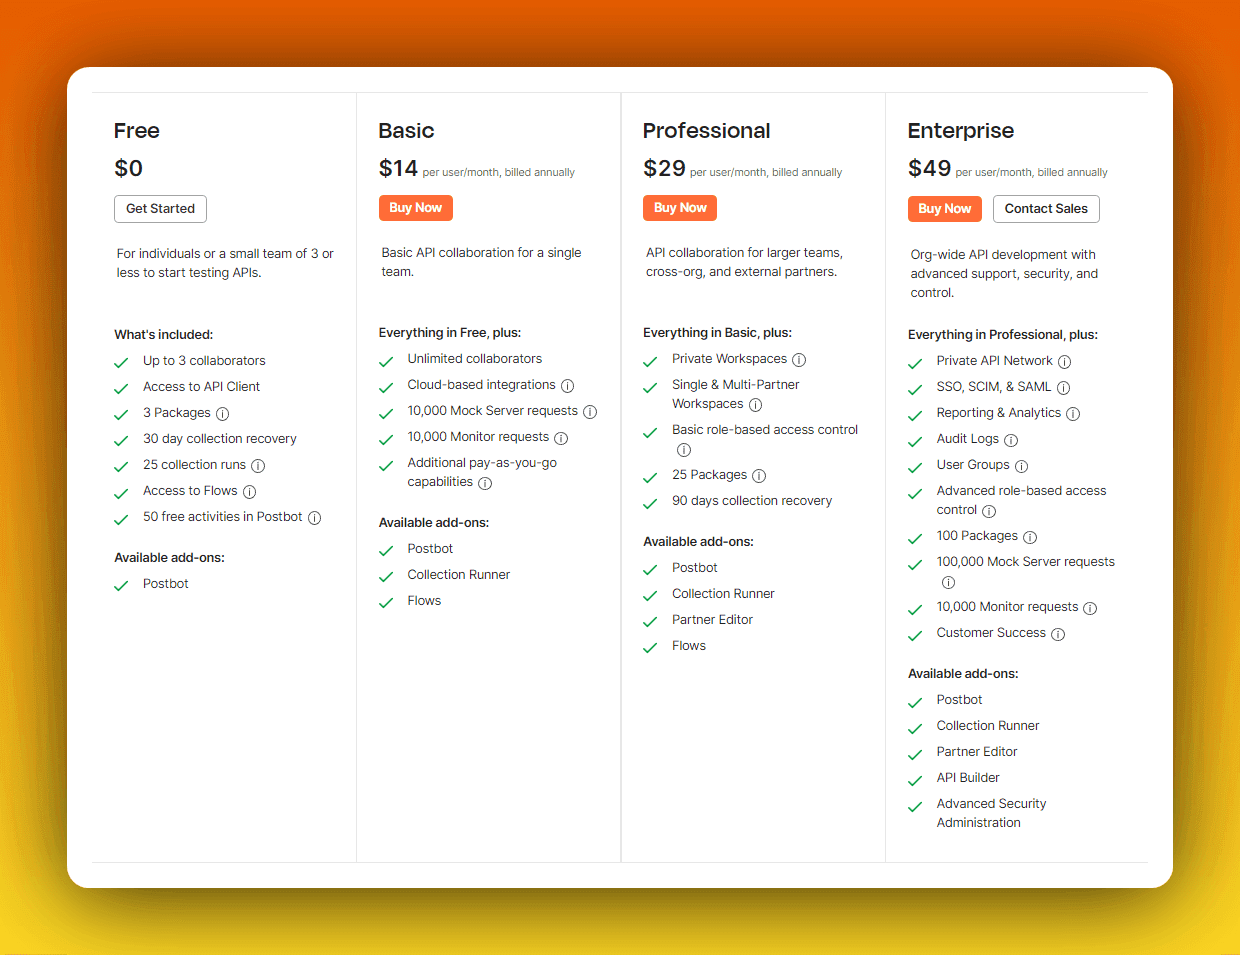Click info icon next to User Groups
The width and height of the screenshot is (1240, 955).
(x=1021, y=466)
